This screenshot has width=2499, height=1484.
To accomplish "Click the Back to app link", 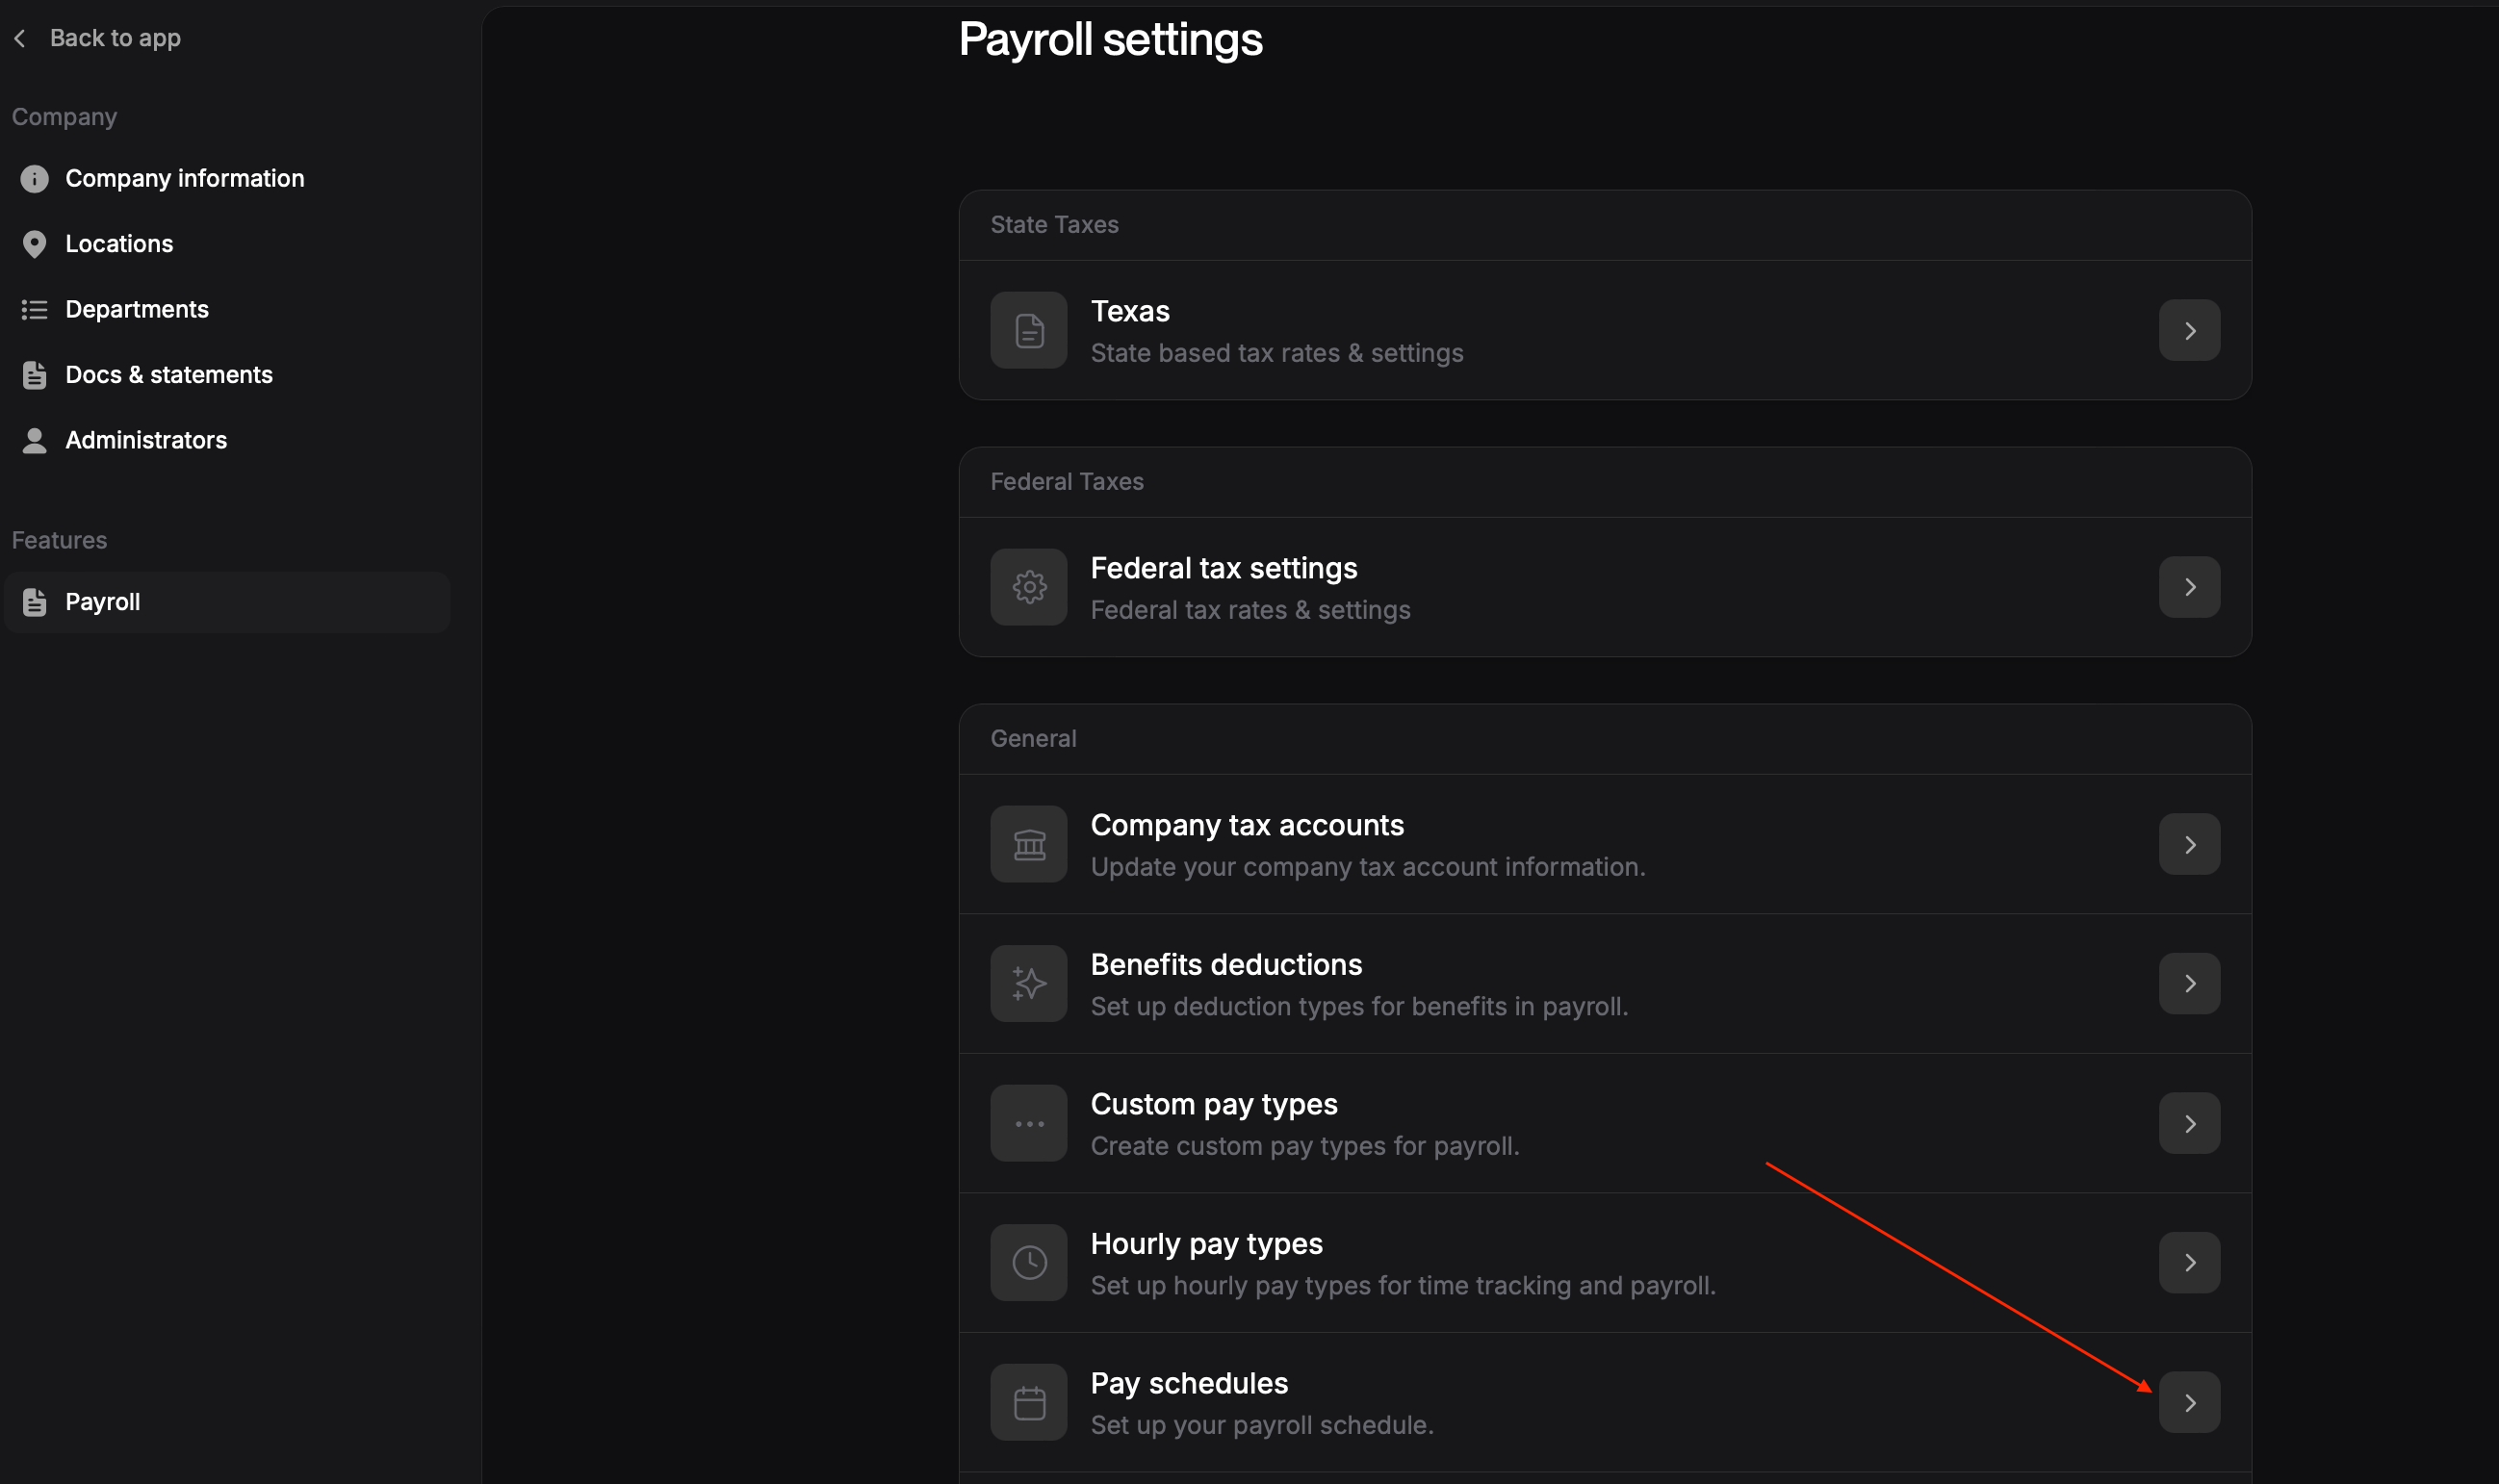I will pos(115,38).
